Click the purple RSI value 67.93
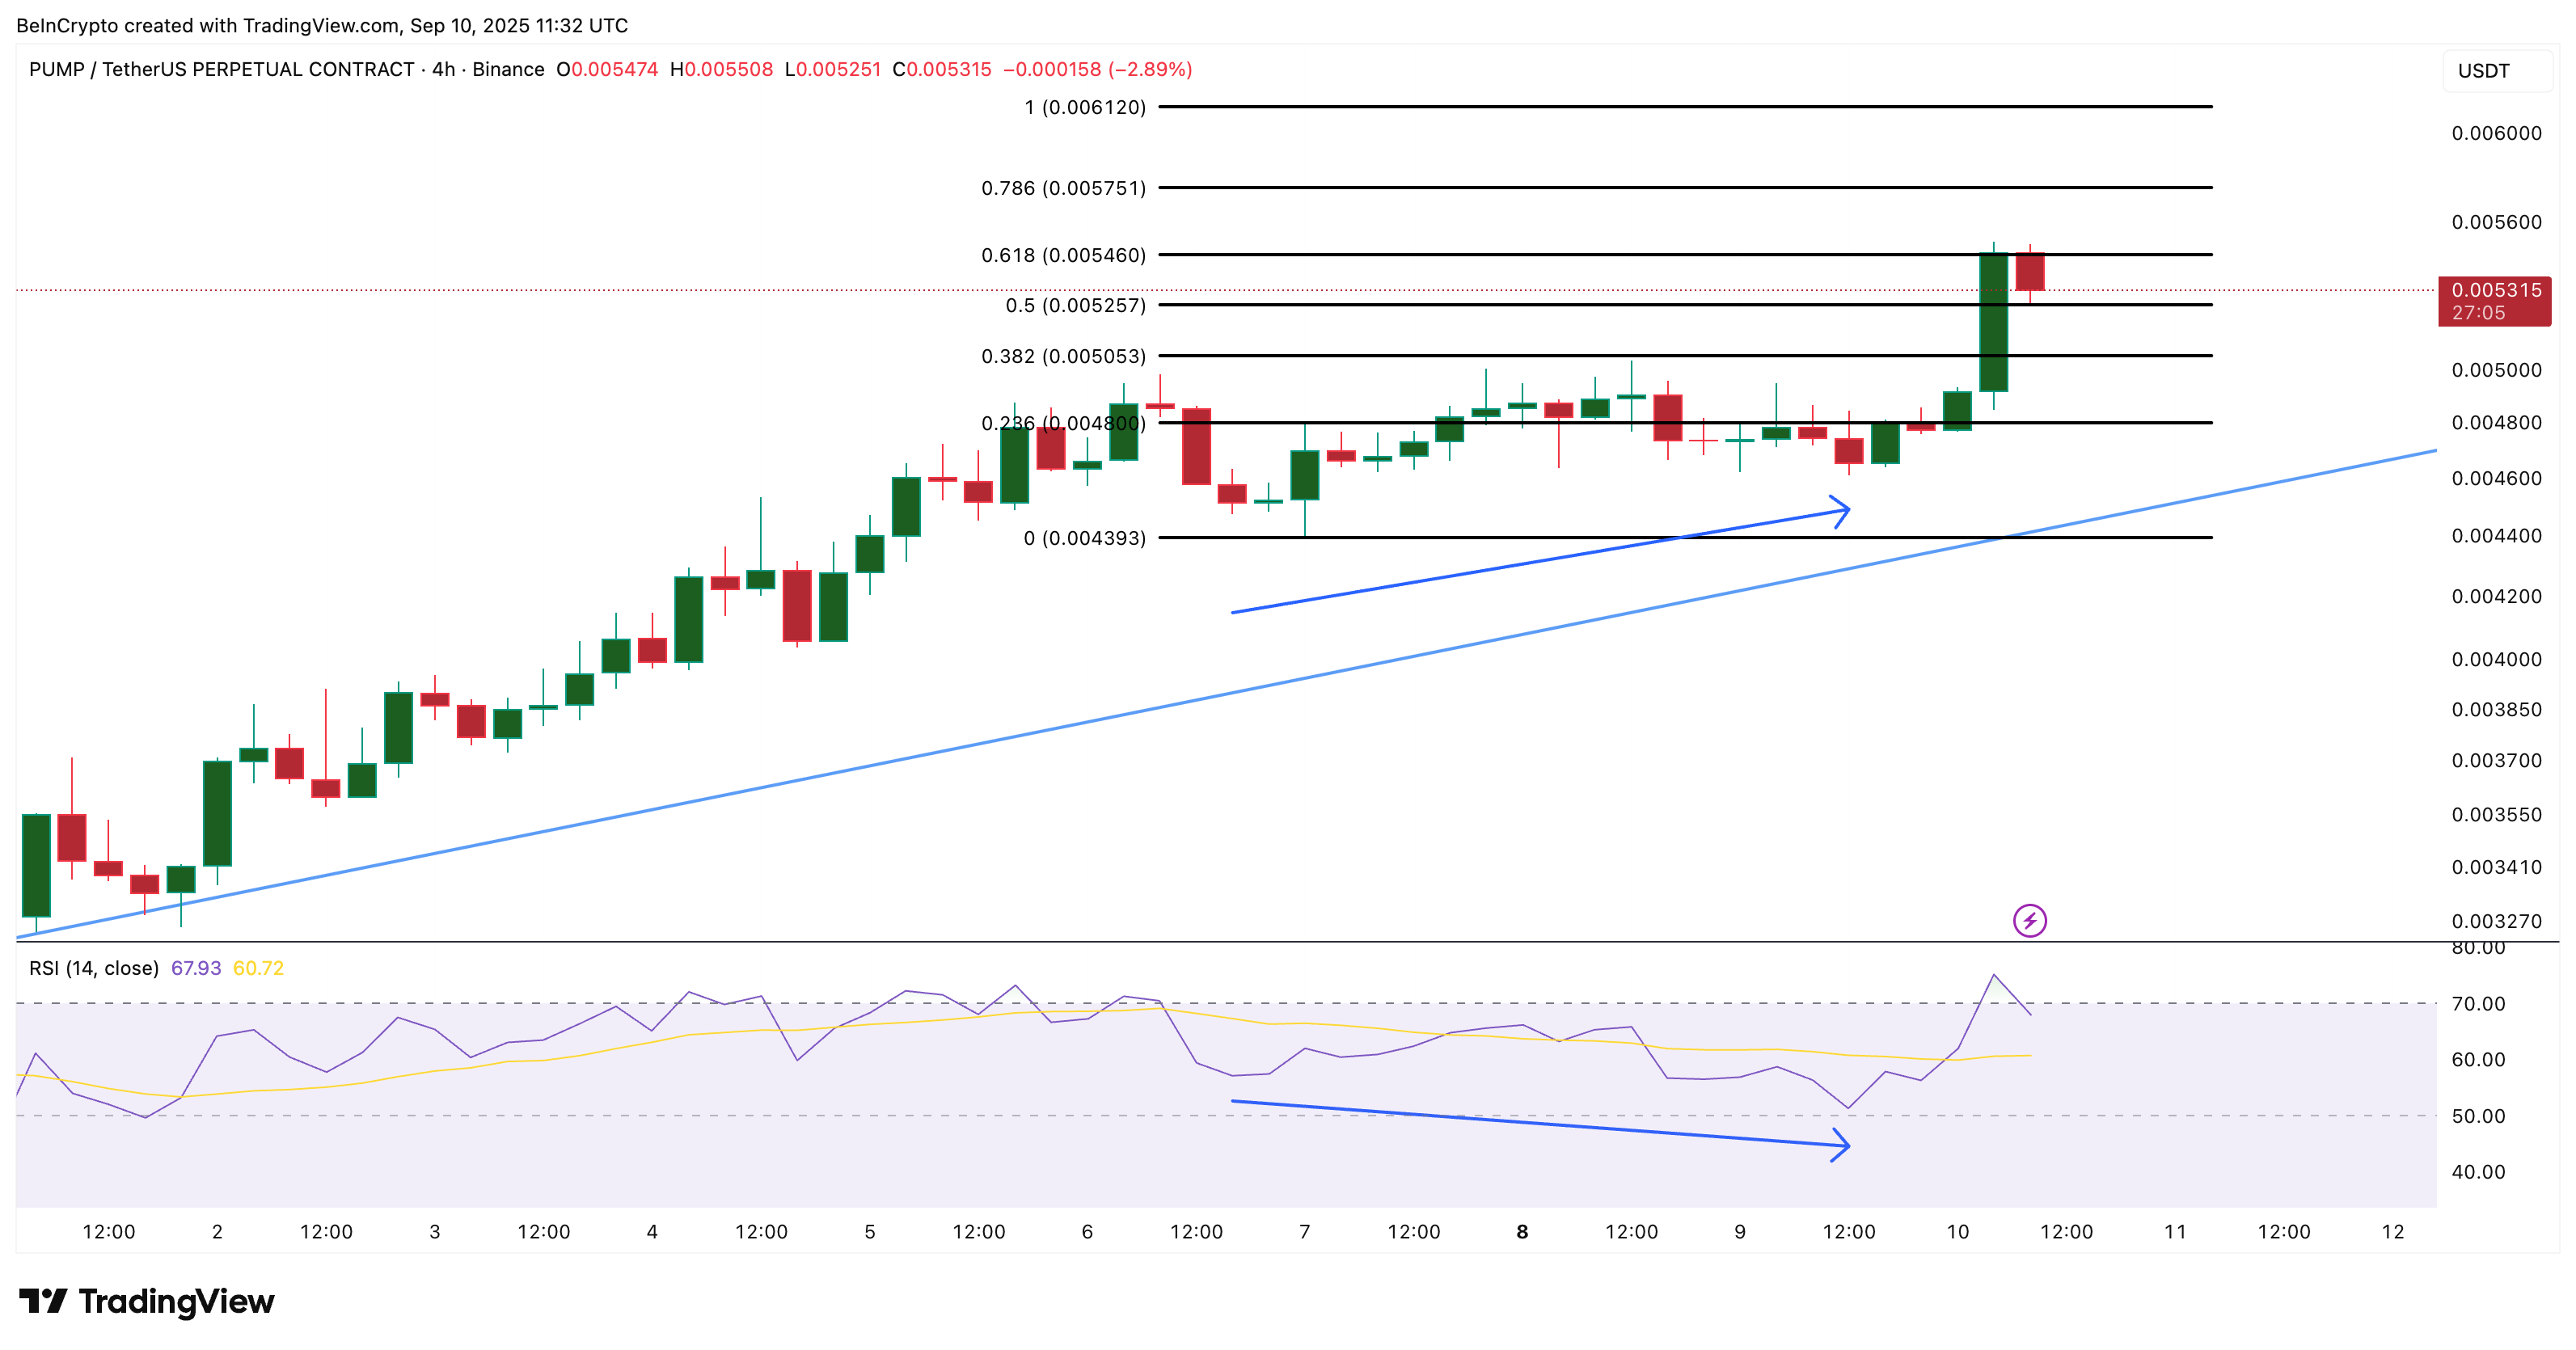Image resolution: width=2576 pixels, height=1350 pixels. pyautogui.click(x=196, y=967)
